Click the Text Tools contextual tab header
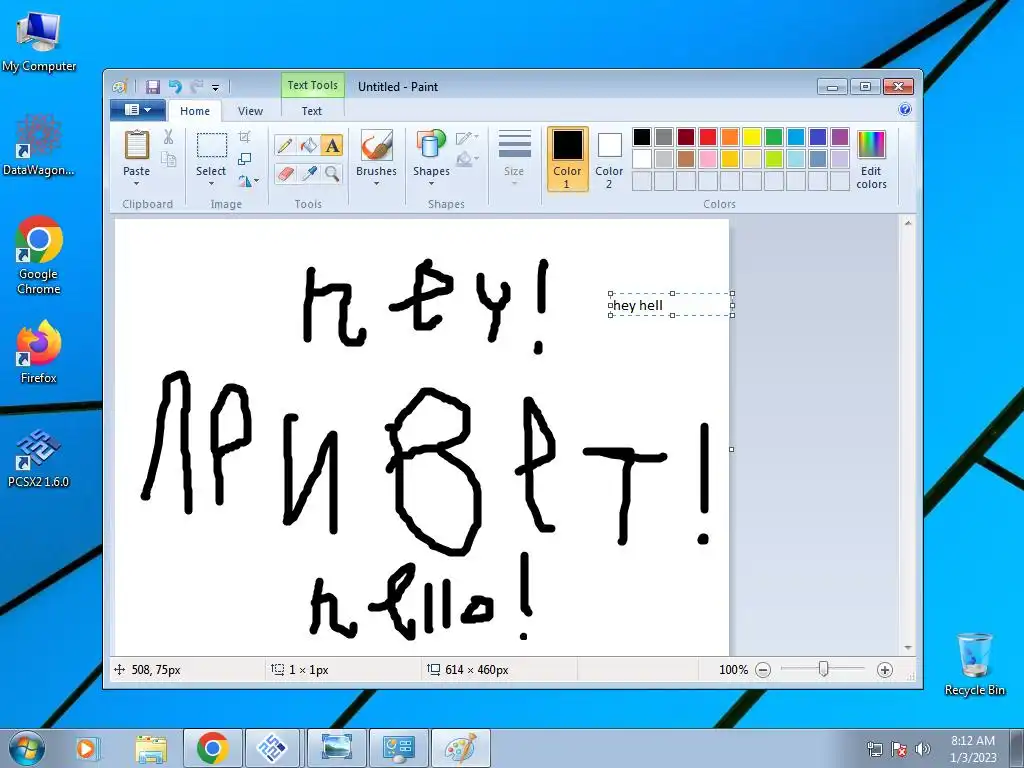 click(313, 85)
